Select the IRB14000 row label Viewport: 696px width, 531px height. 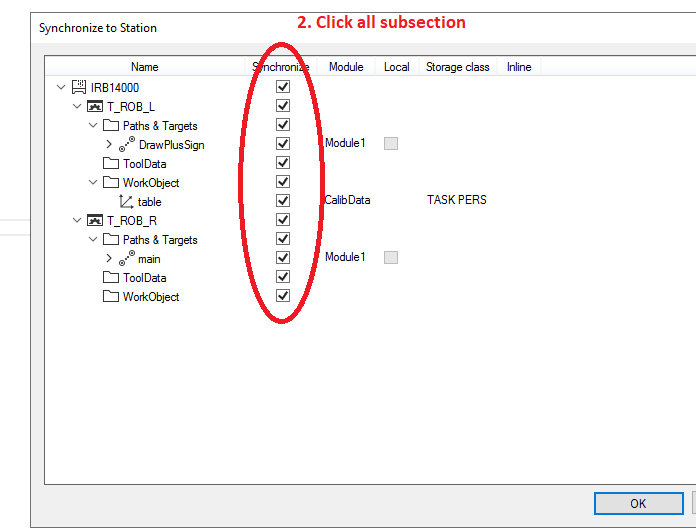click(115, 87)
